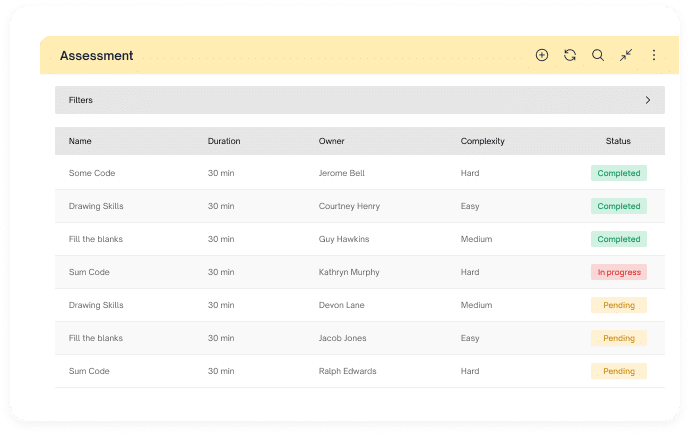Open the Some Code assessment row
This screenshot has width=690, height=435.
point(360,173)
